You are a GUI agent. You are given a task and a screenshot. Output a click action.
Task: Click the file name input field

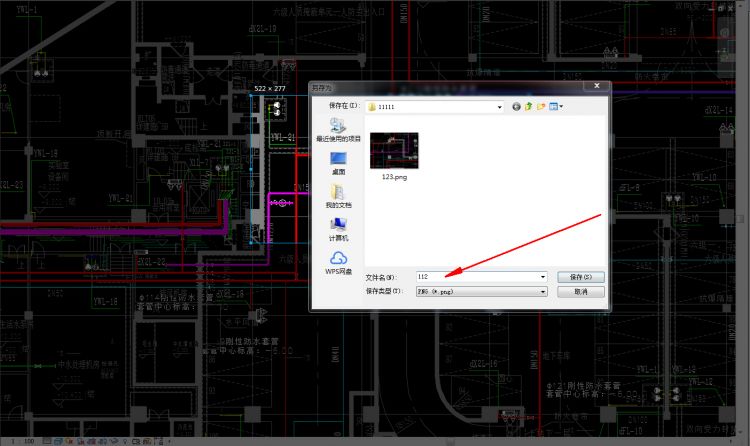point(470,277)
